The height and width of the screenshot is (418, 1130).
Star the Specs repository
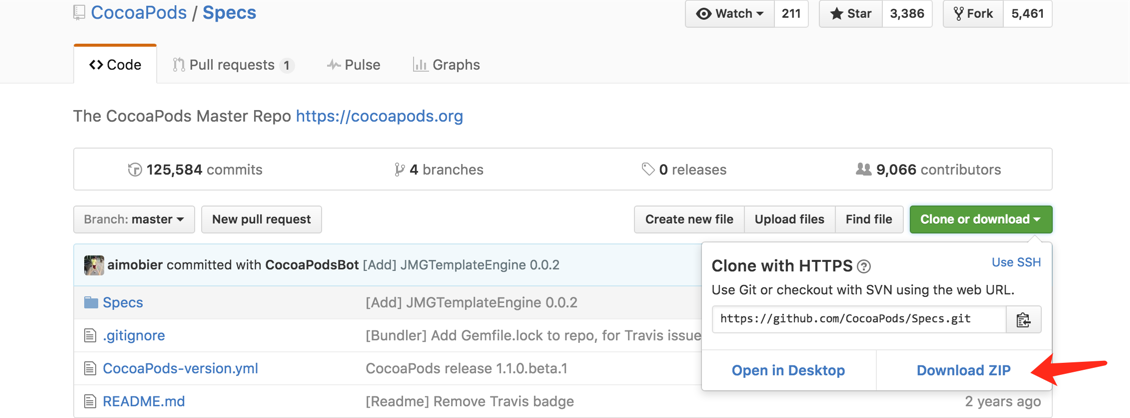tap(851, 14)
